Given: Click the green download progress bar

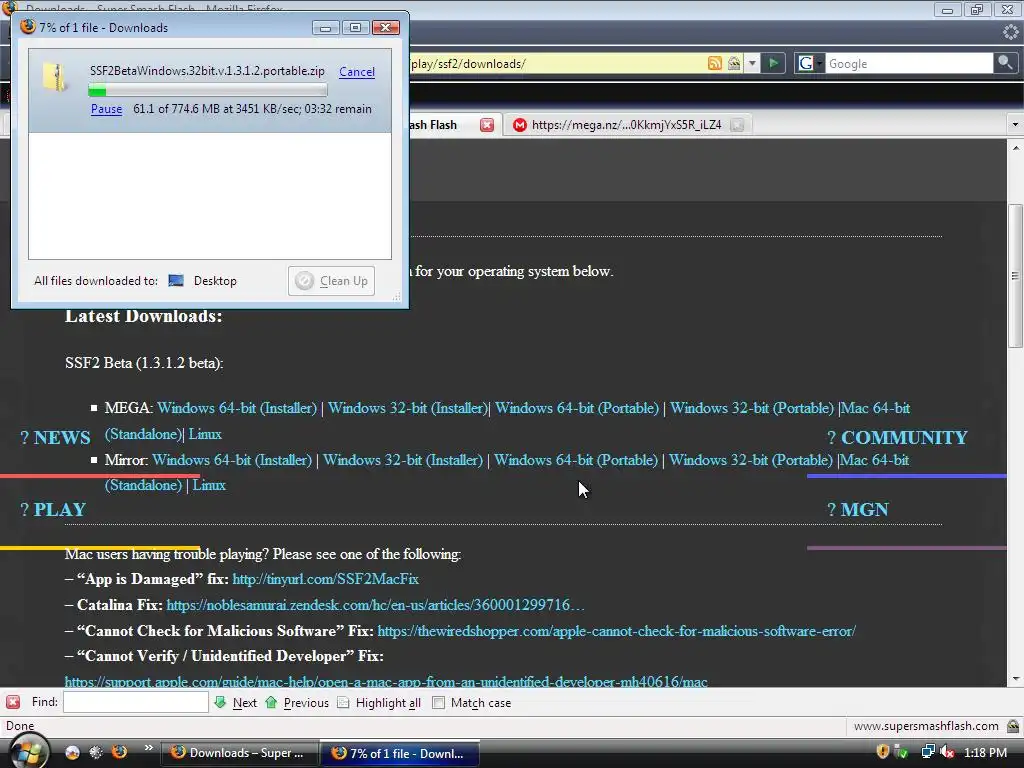Looking at the screenshot, I should 208,90.
